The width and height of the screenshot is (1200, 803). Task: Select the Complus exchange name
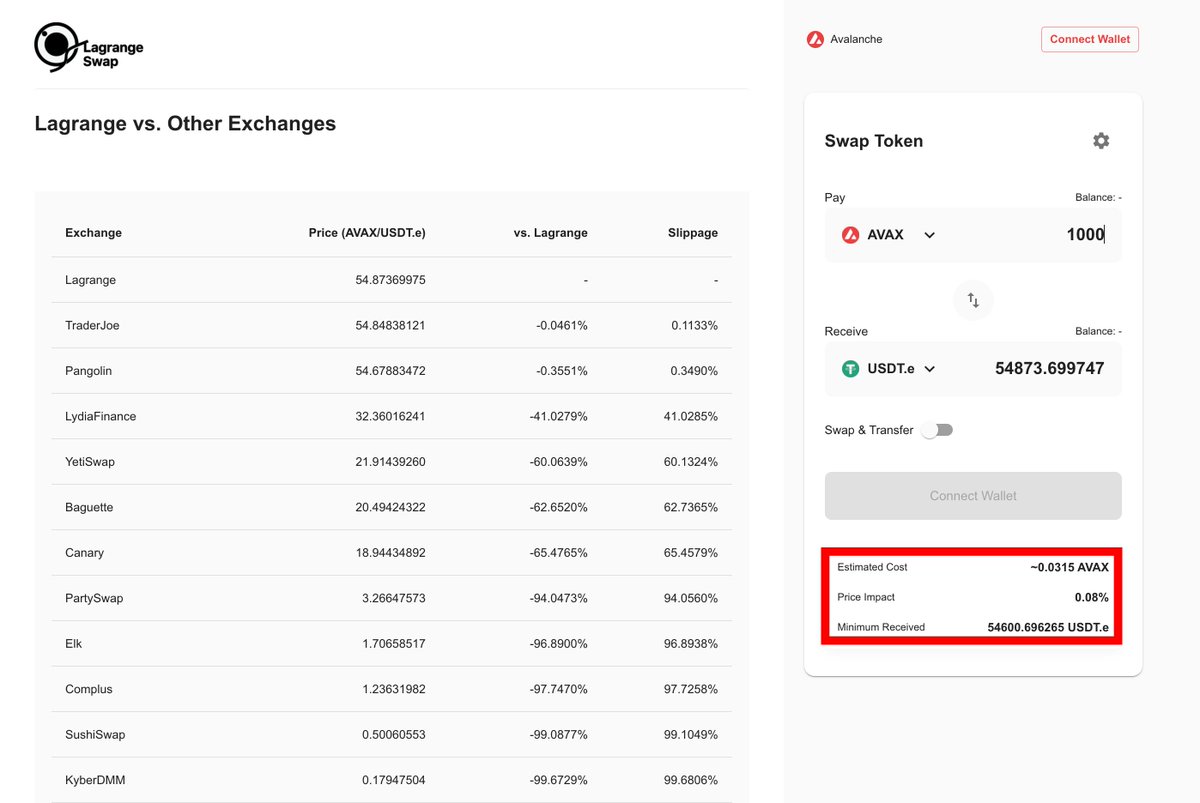click(89, 689)
